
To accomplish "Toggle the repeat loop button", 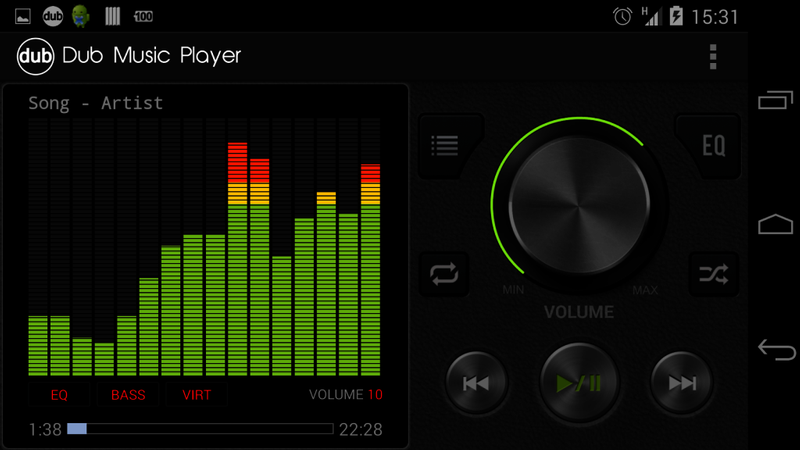I will coord(444,274).
